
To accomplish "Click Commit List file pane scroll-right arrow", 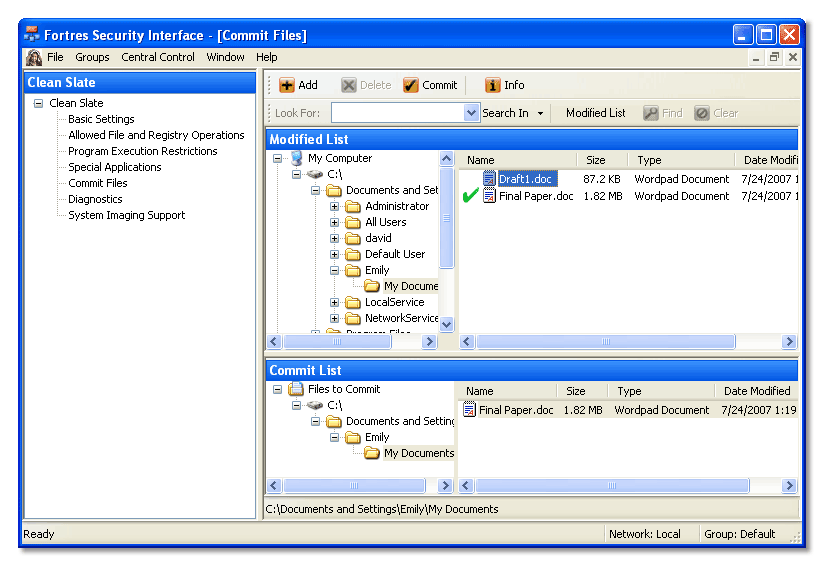I will (x=789, y=486).
